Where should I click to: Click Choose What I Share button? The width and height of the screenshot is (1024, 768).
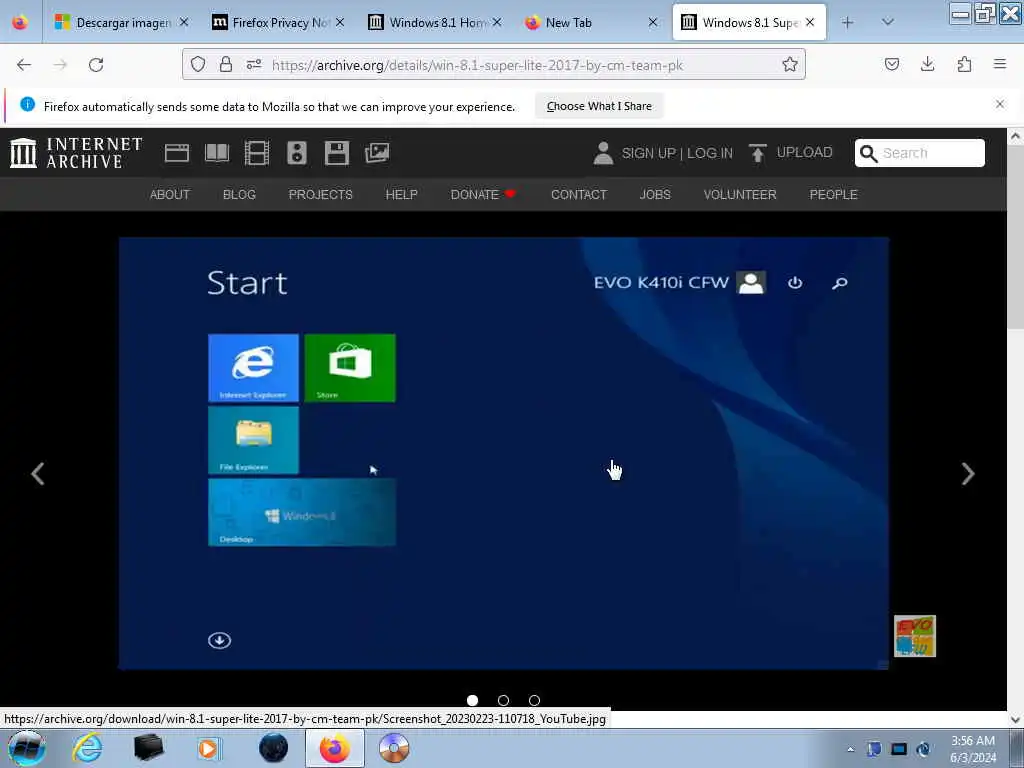[x=599, y=106]
